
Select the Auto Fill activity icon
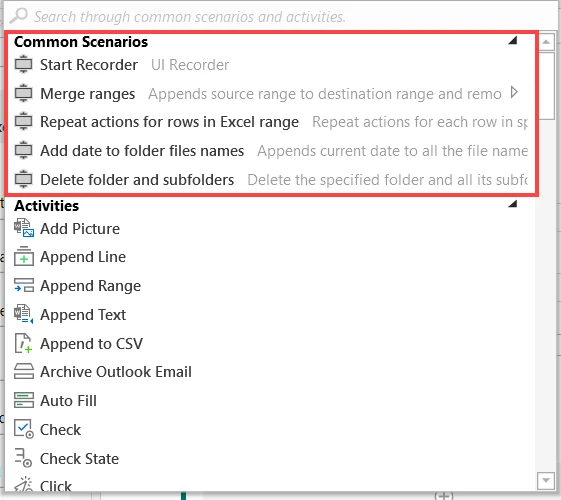(24, 400)
